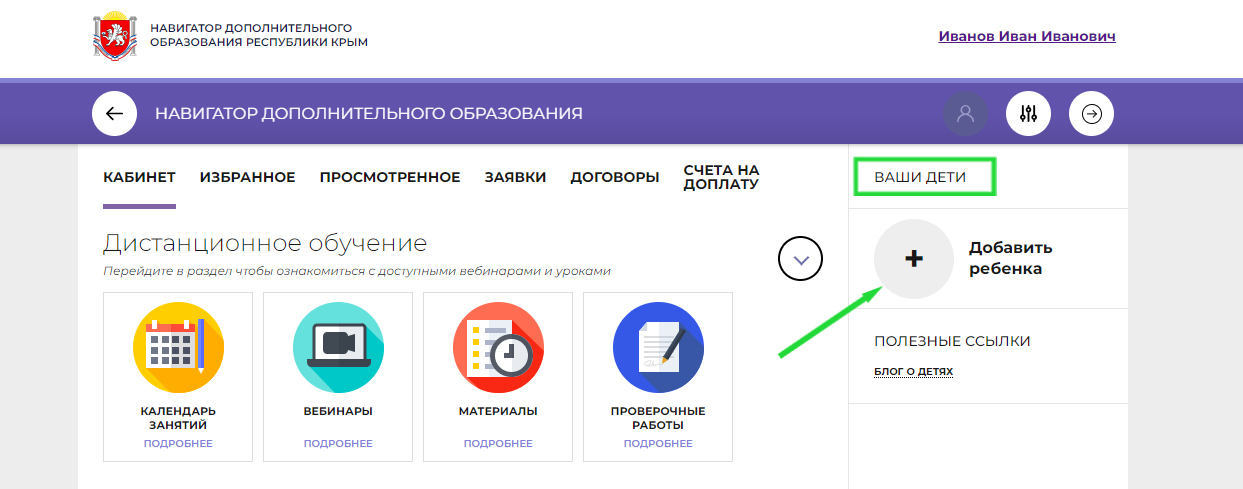Click the logout arrow circle icon
The image size is (1243, 489).
click(x=1091, y=114)
